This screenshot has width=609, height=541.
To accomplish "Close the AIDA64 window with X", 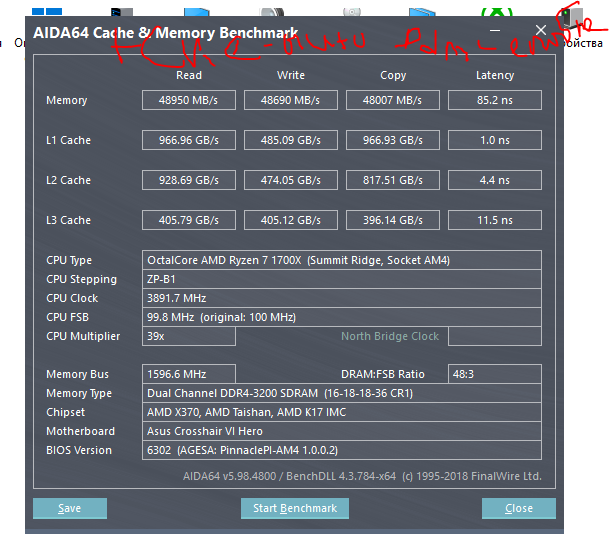I will click(541, 30).
